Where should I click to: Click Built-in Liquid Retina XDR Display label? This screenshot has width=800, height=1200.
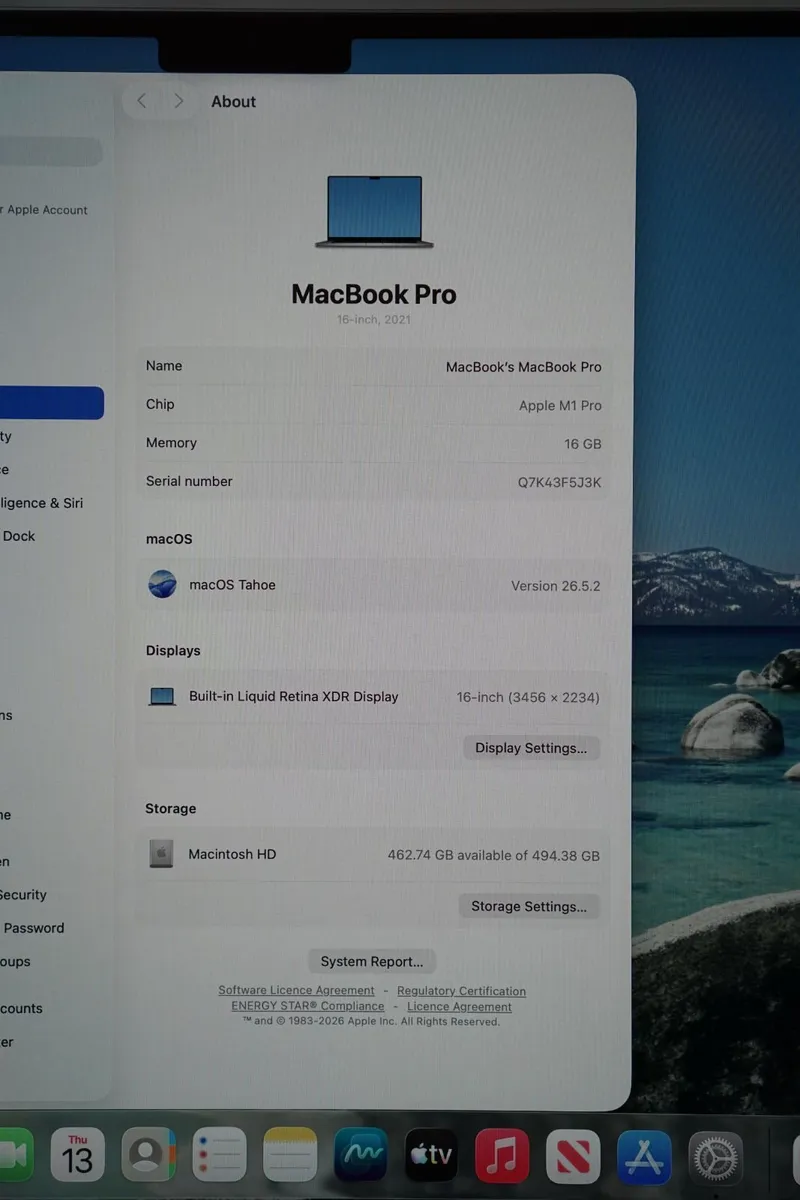coord(294,697)
